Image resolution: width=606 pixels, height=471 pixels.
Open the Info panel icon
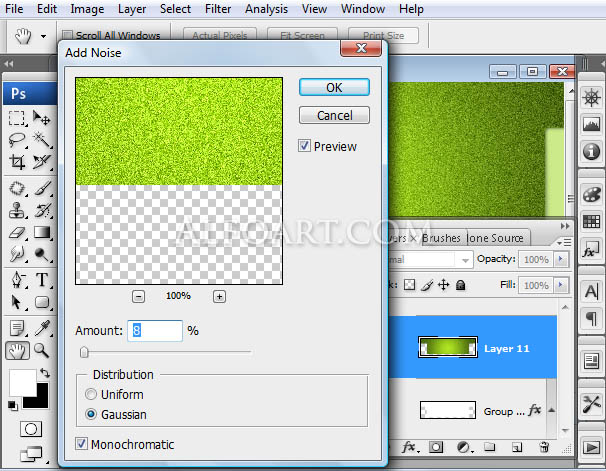[x=591, y=151]
